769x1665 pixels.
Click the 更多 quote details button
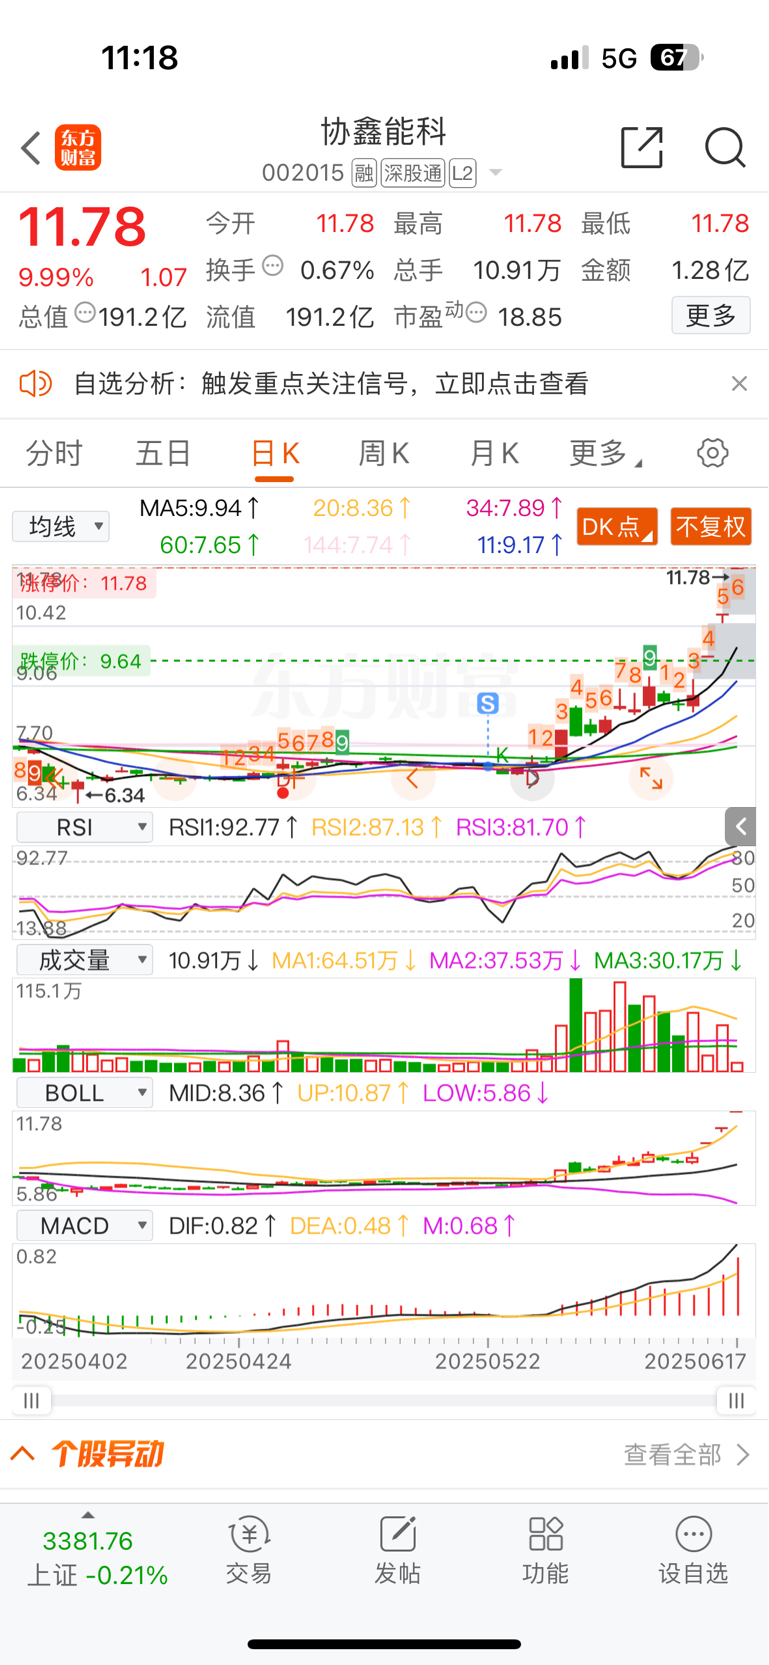tap(710, 316)
